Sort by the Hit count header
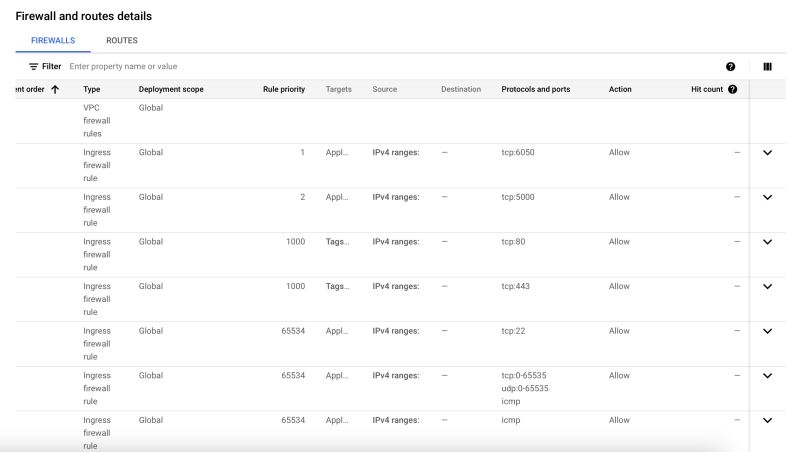This screenshot has width=800, height=452. (707, 89)
